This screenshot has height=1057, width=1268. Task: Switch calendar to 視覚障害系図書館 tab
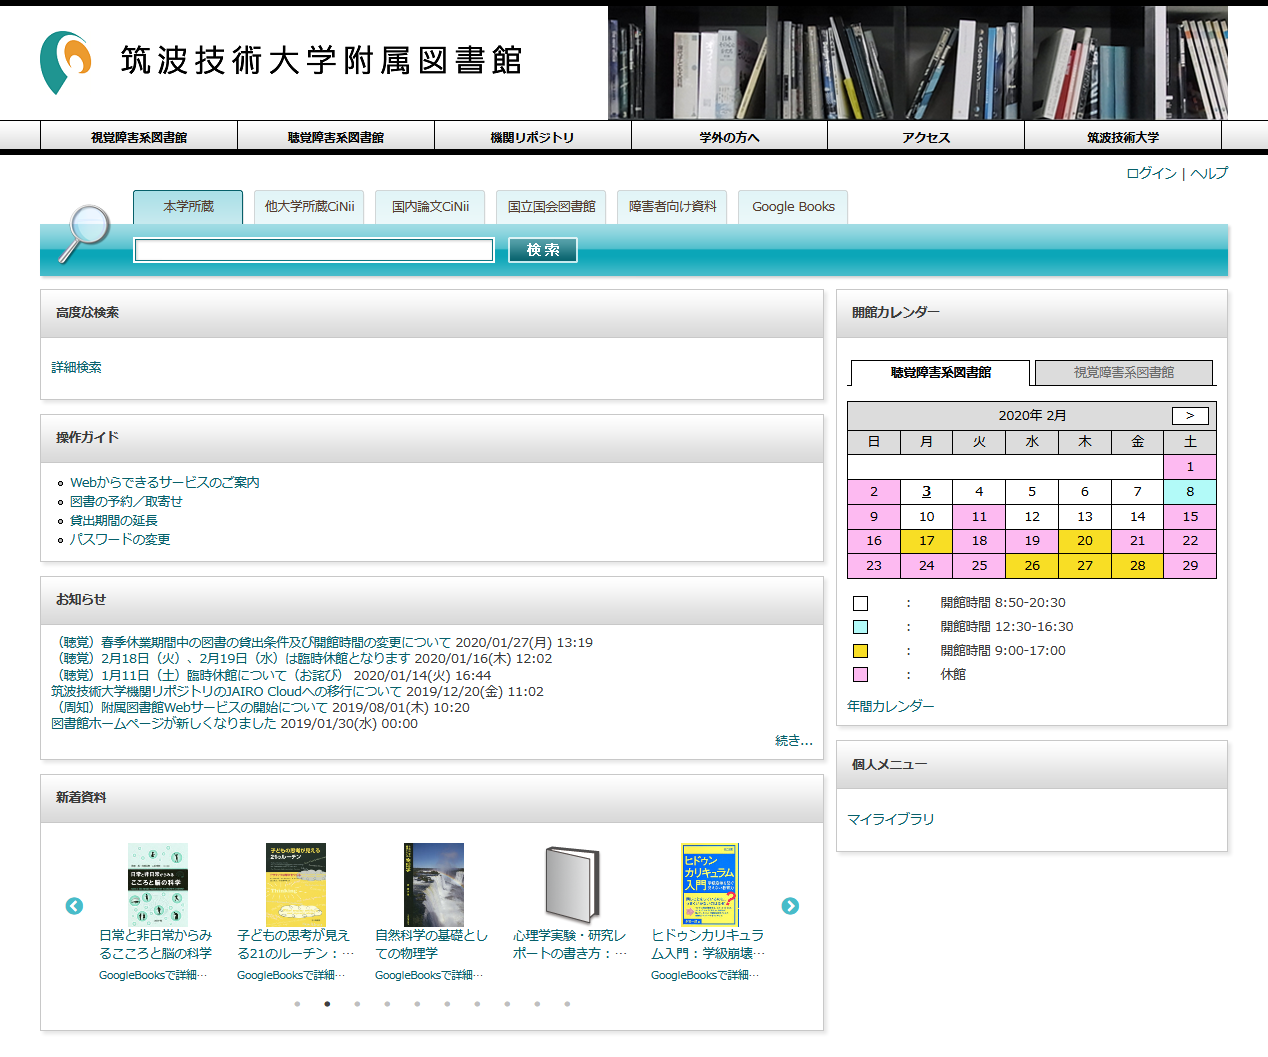pyautogui.click(x=1123, y=372)
